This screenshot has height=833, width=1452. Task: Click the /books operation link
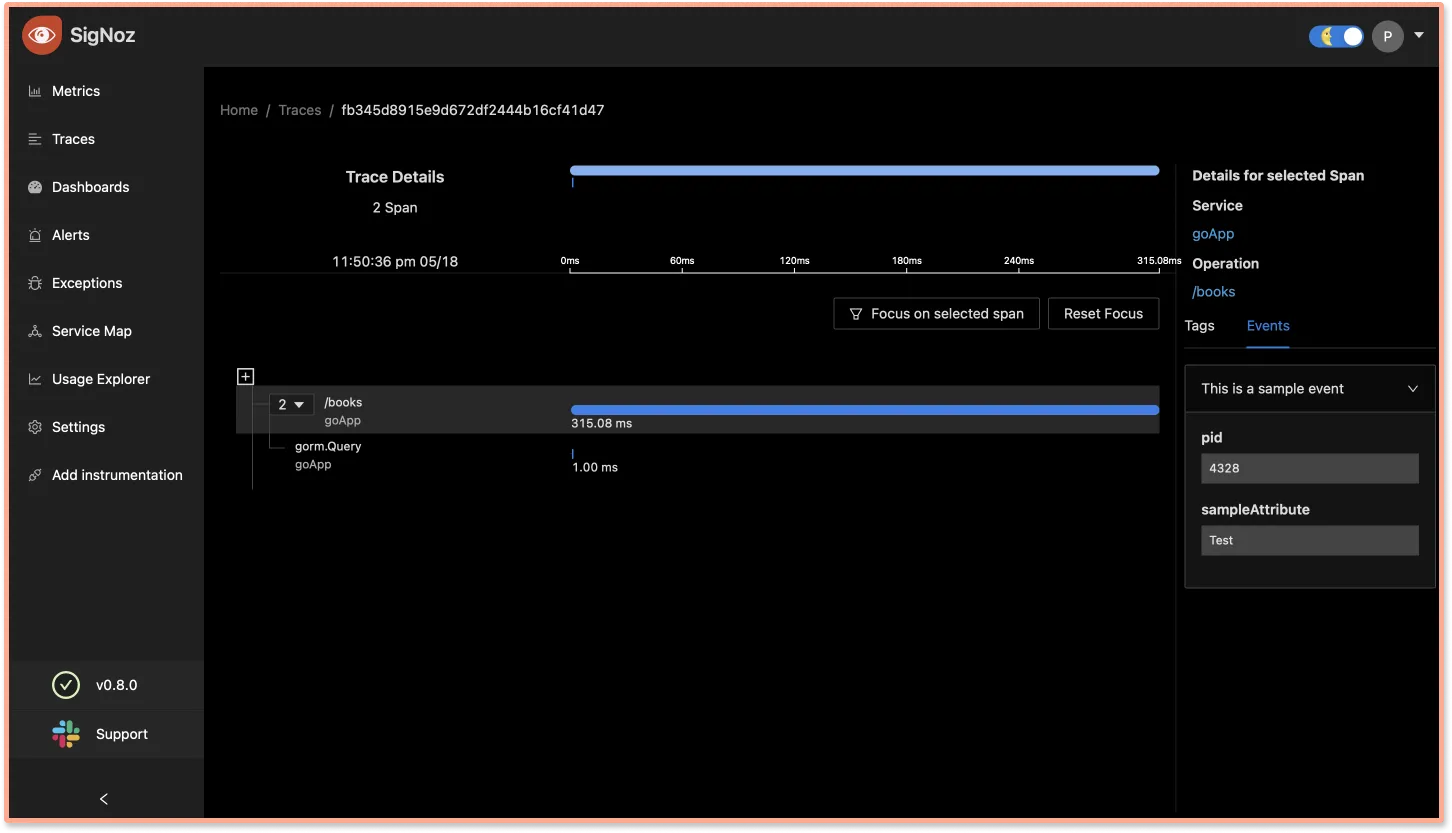(1214, 292)
